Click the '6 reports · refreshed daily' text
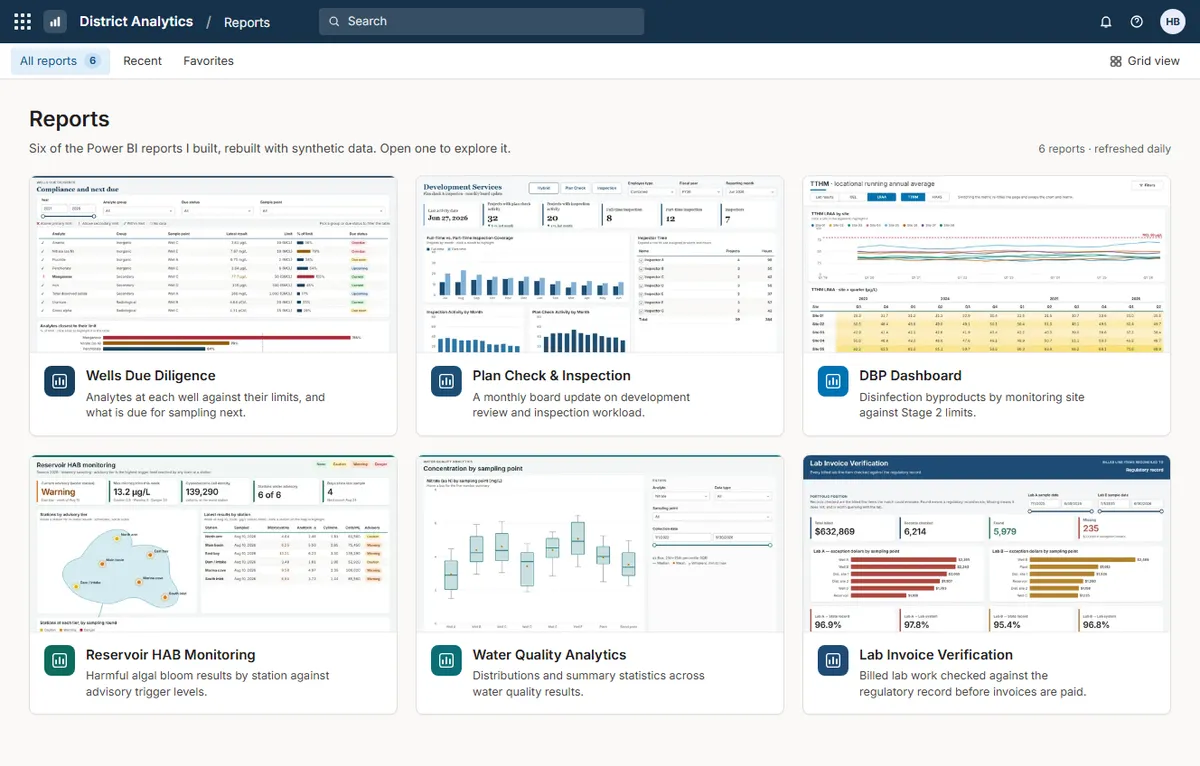Image resolution: width=1200 pixels, height=766 pixels. (1104, 149)
